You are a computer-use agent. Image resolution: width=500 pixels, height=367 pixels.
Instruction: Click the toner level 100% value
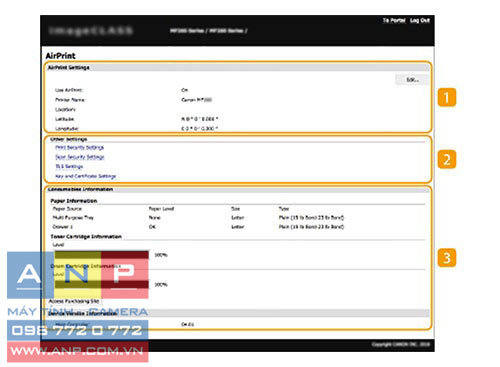[x=161, y=255]
